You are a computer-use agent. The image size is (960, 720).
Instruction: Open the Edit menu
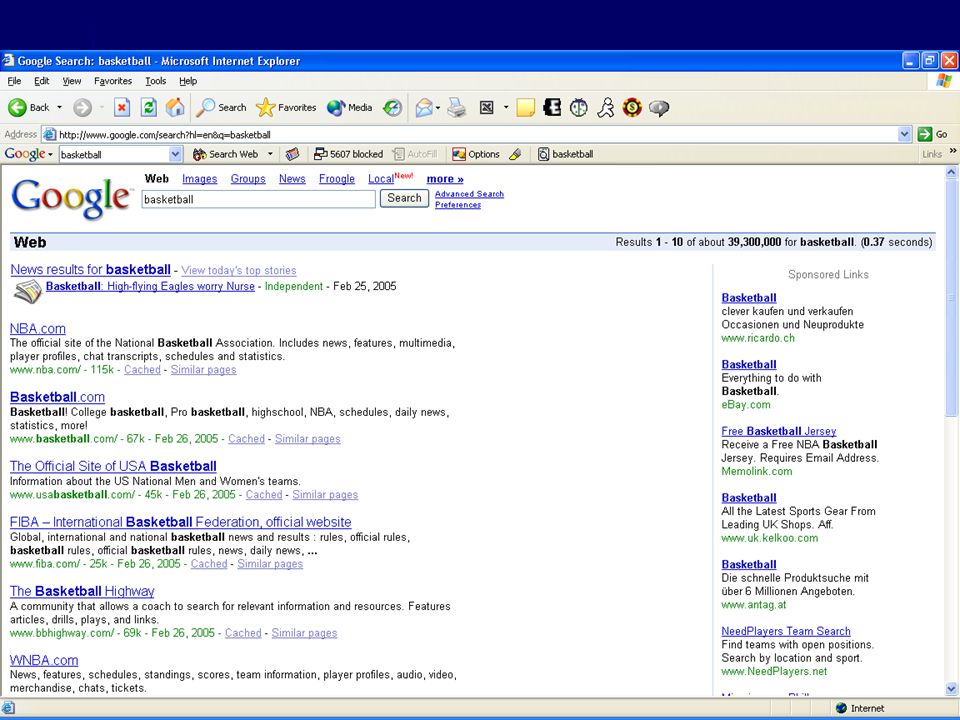(42, 81)
